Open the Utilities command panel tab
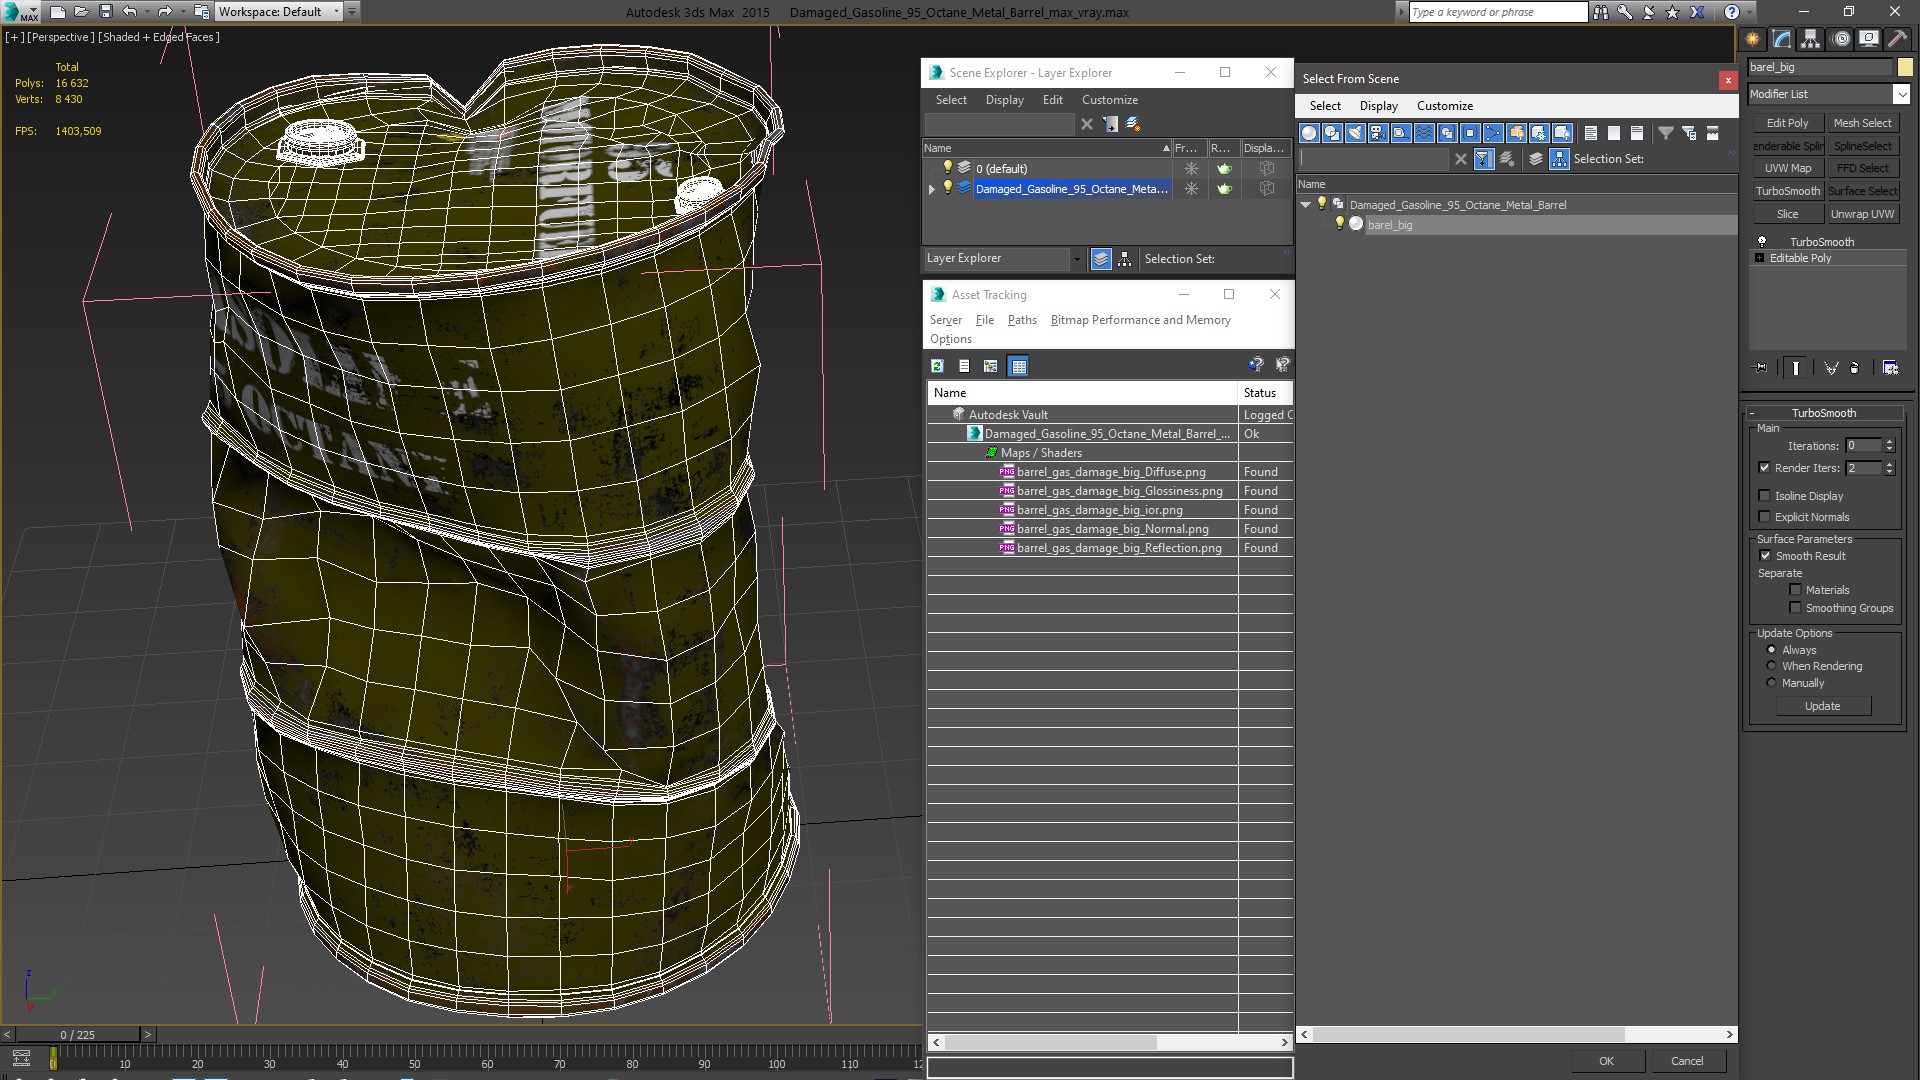 (x=1898, y=39)
